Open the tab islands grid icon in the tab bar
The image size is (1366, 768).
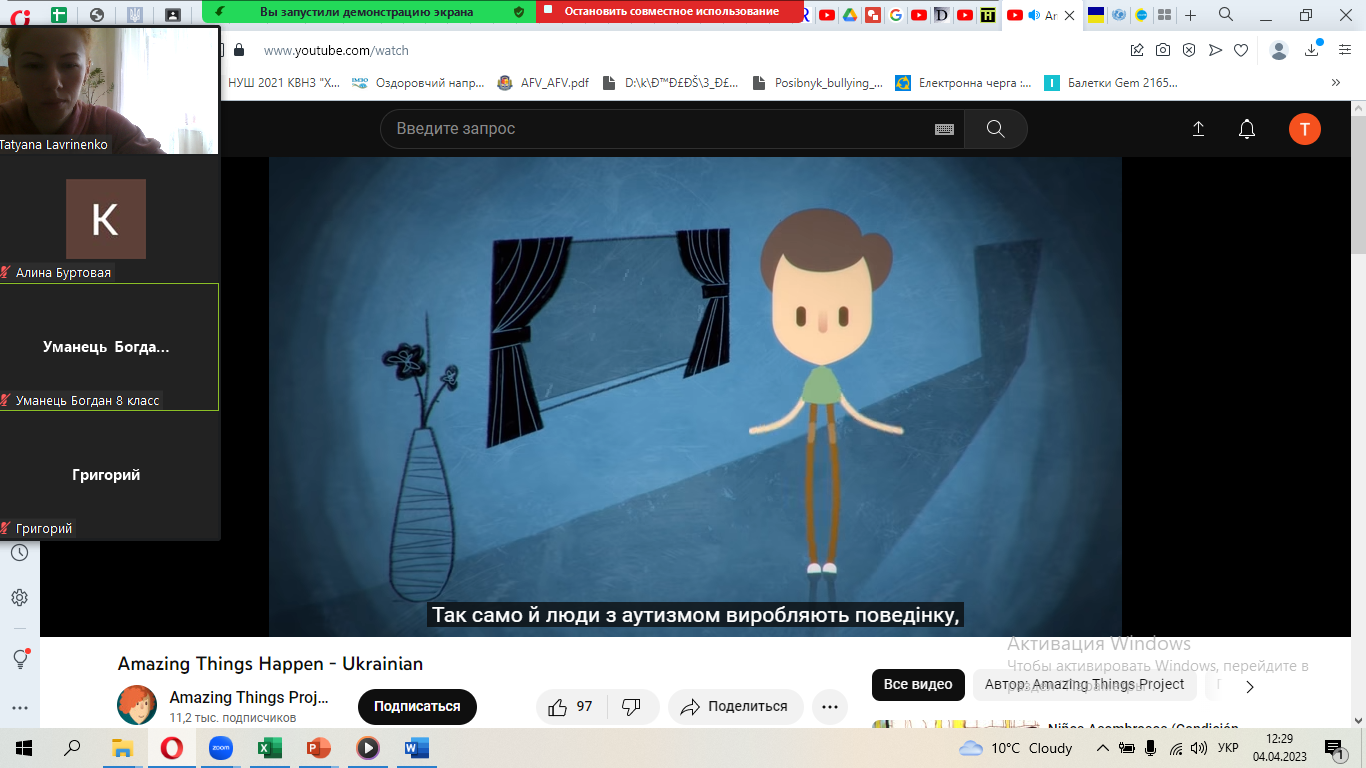coord(1164,15)
